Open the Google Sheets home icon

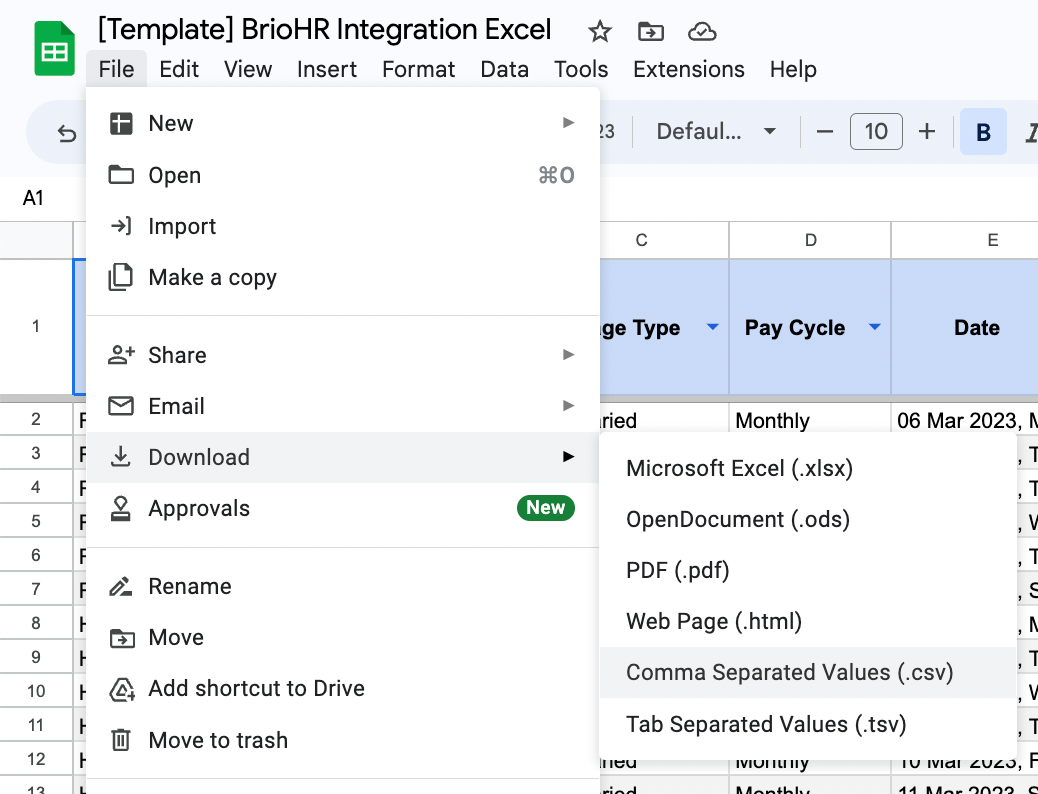pyautogui.click(x=54, y=48)
